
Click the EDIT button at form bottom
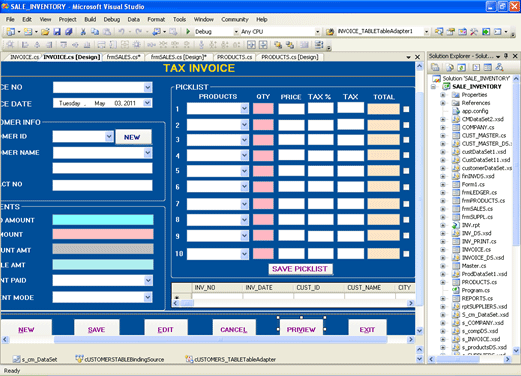[166, 328]
